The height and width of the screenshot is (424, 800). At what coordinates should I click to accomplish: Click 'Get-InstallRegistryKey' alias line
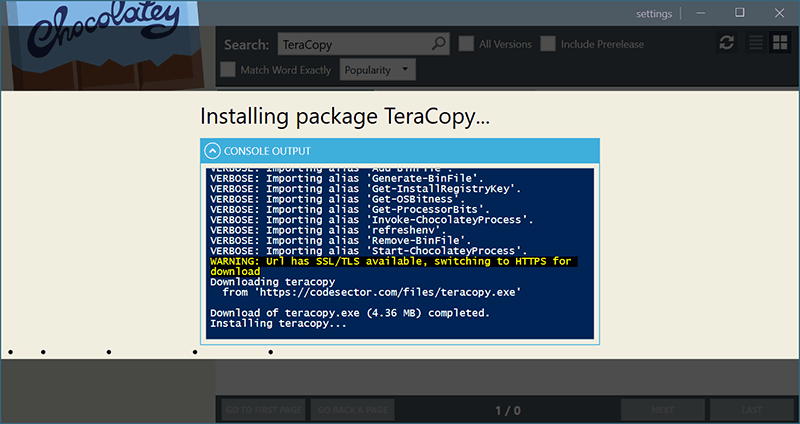point(365,189)
